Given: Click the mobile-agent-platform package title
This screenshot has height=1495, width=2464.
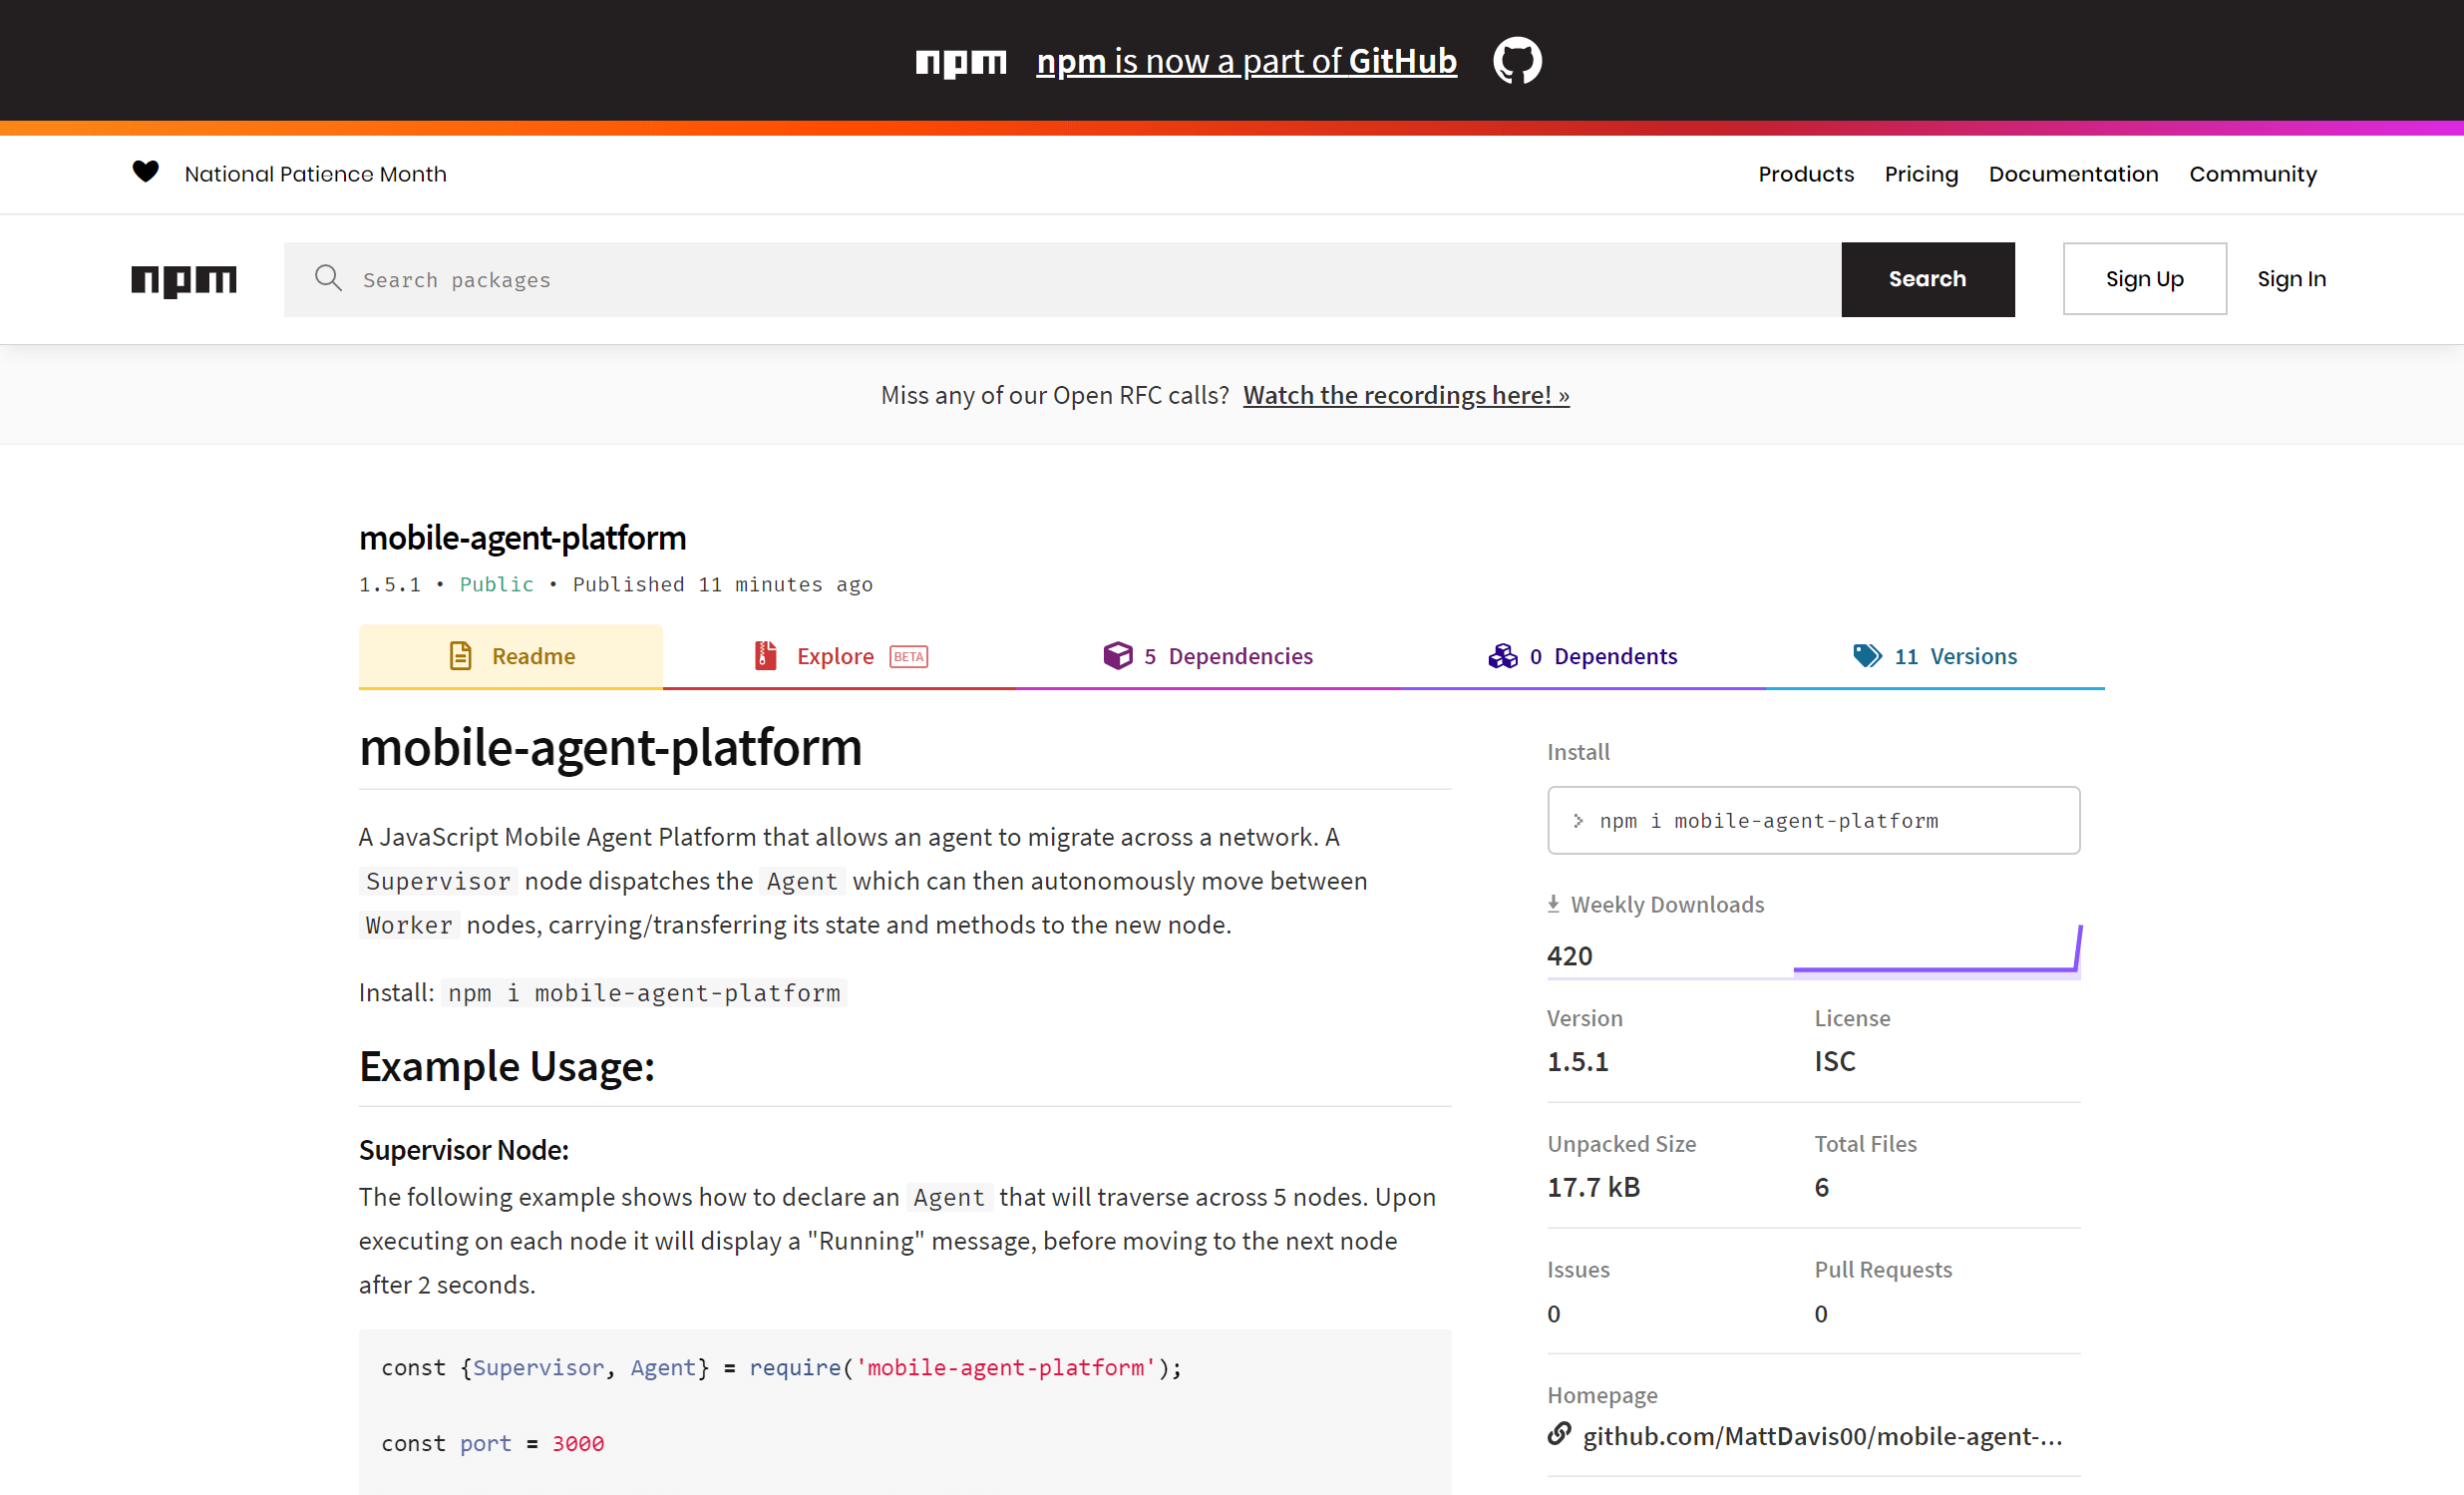Looking at the screenshot, I should [522, 538].
